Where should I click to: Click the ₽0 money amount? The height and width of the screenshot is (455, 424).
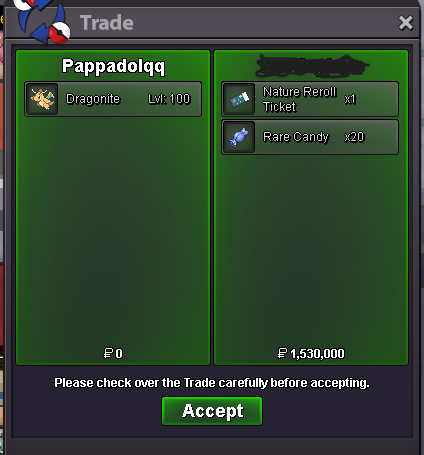pos(113,353)
